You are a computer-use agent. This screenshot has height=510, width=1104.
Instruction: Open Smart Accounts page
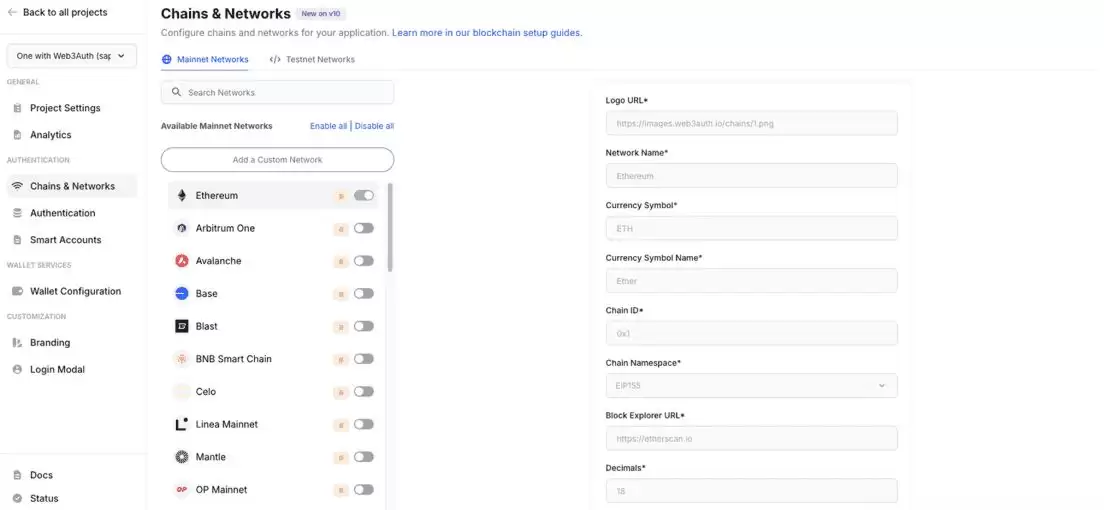(72, 240)
